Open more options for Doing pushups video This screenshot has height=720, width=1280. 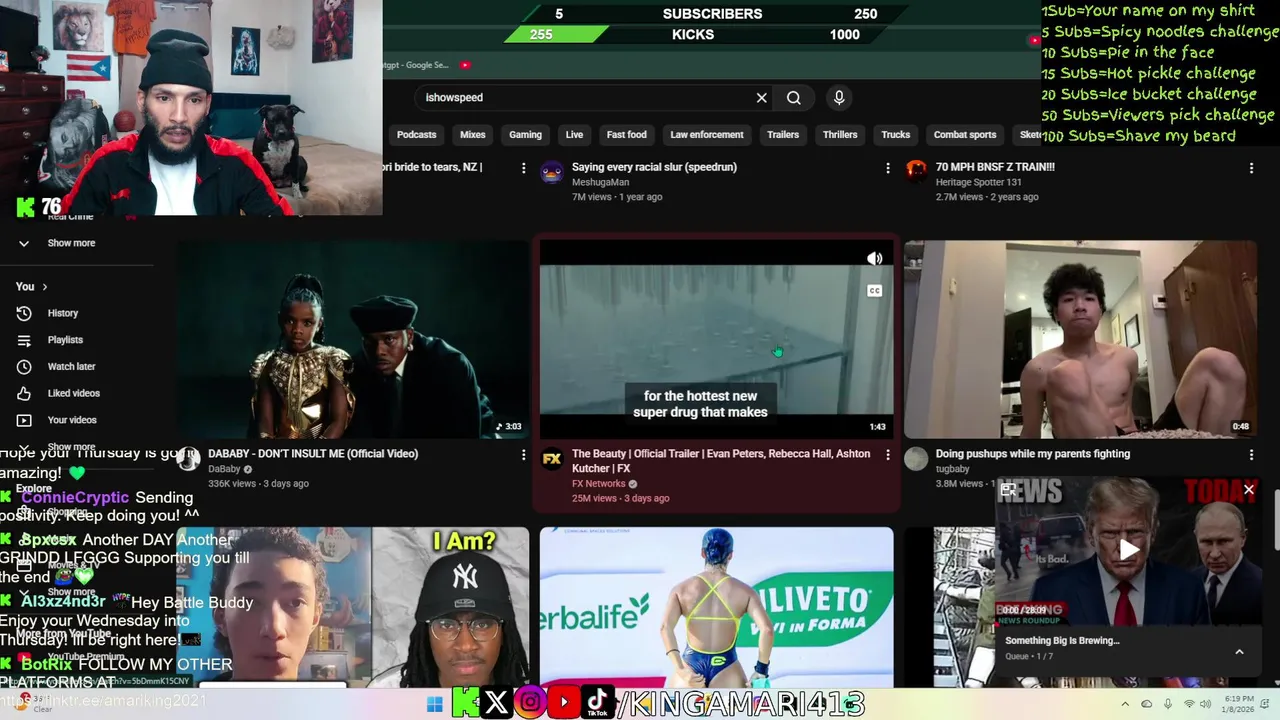(1251, 455)
